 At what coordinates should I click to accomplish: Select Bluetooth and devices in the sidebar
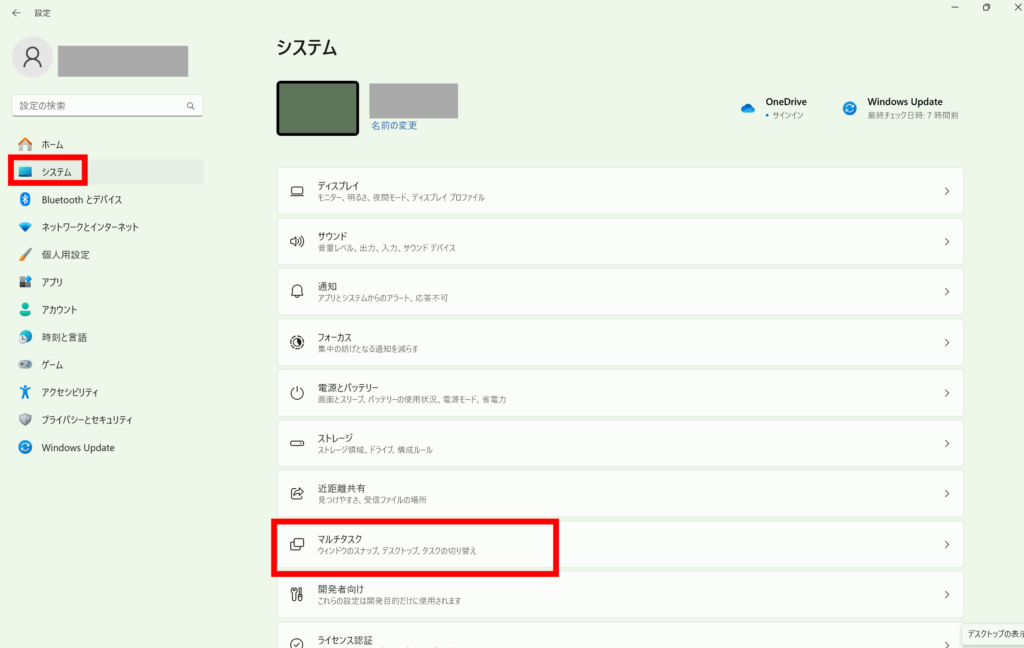82,199
